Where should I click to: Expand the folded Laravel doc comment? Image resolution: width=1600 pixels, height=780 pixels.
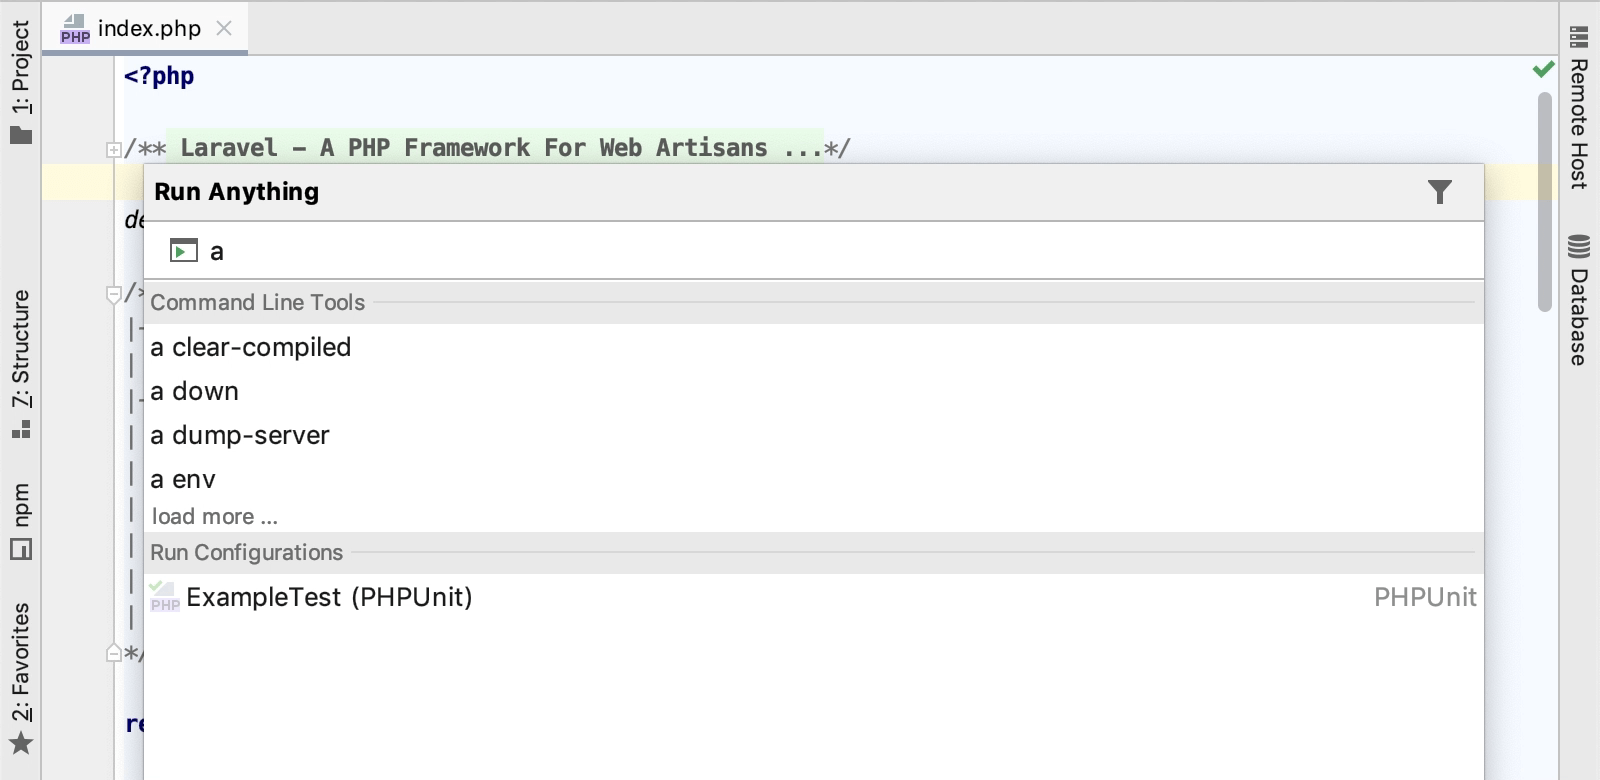114,150
